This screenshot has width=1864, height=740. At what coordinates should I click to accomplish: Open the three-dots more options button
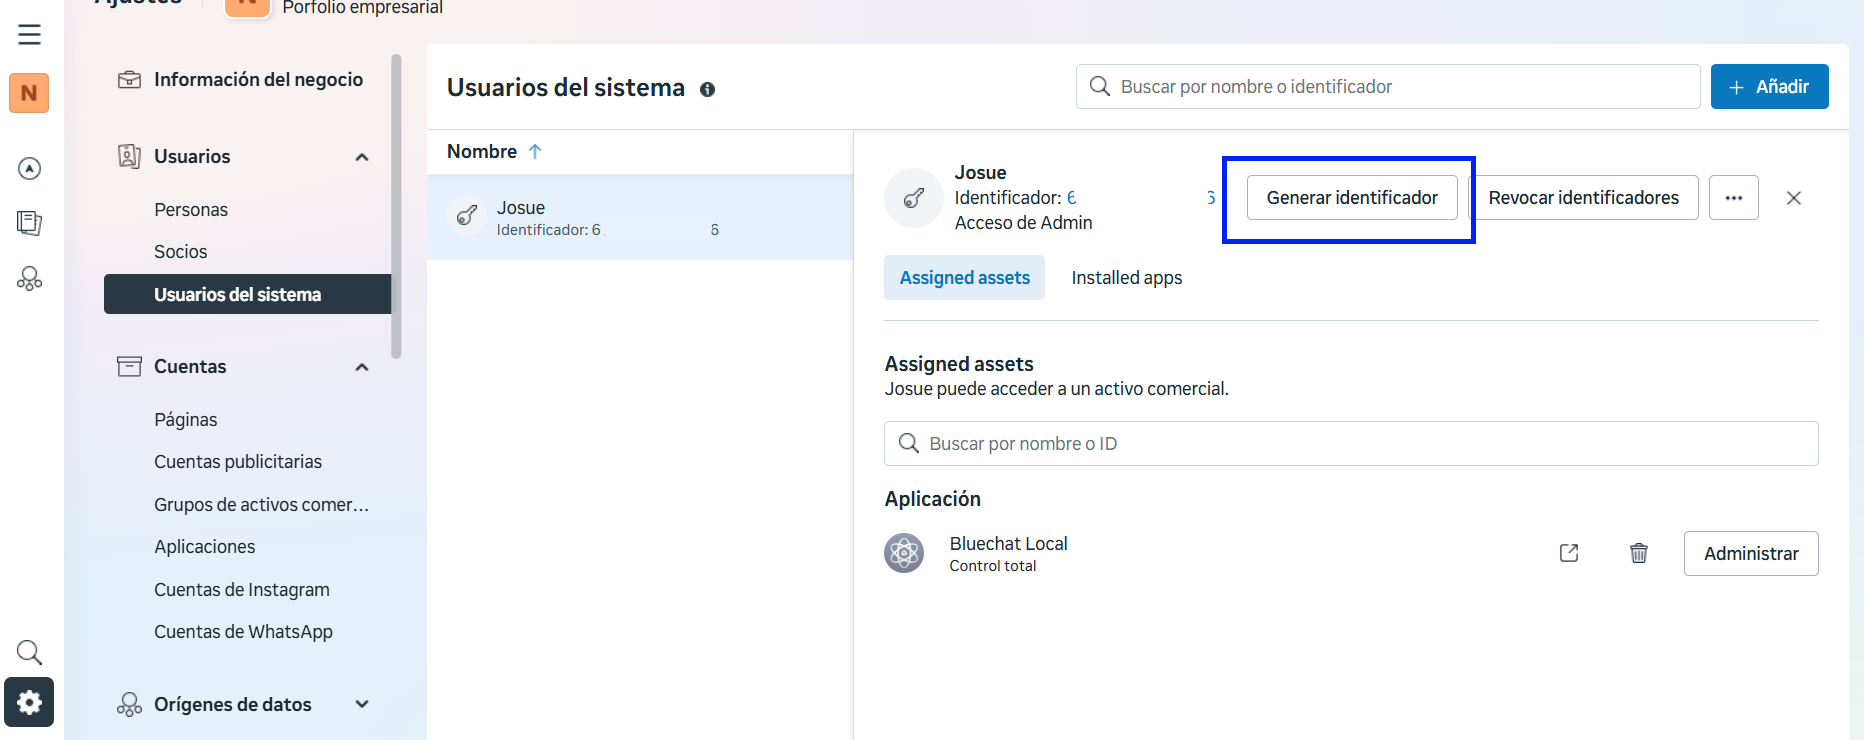(1733, 198)
